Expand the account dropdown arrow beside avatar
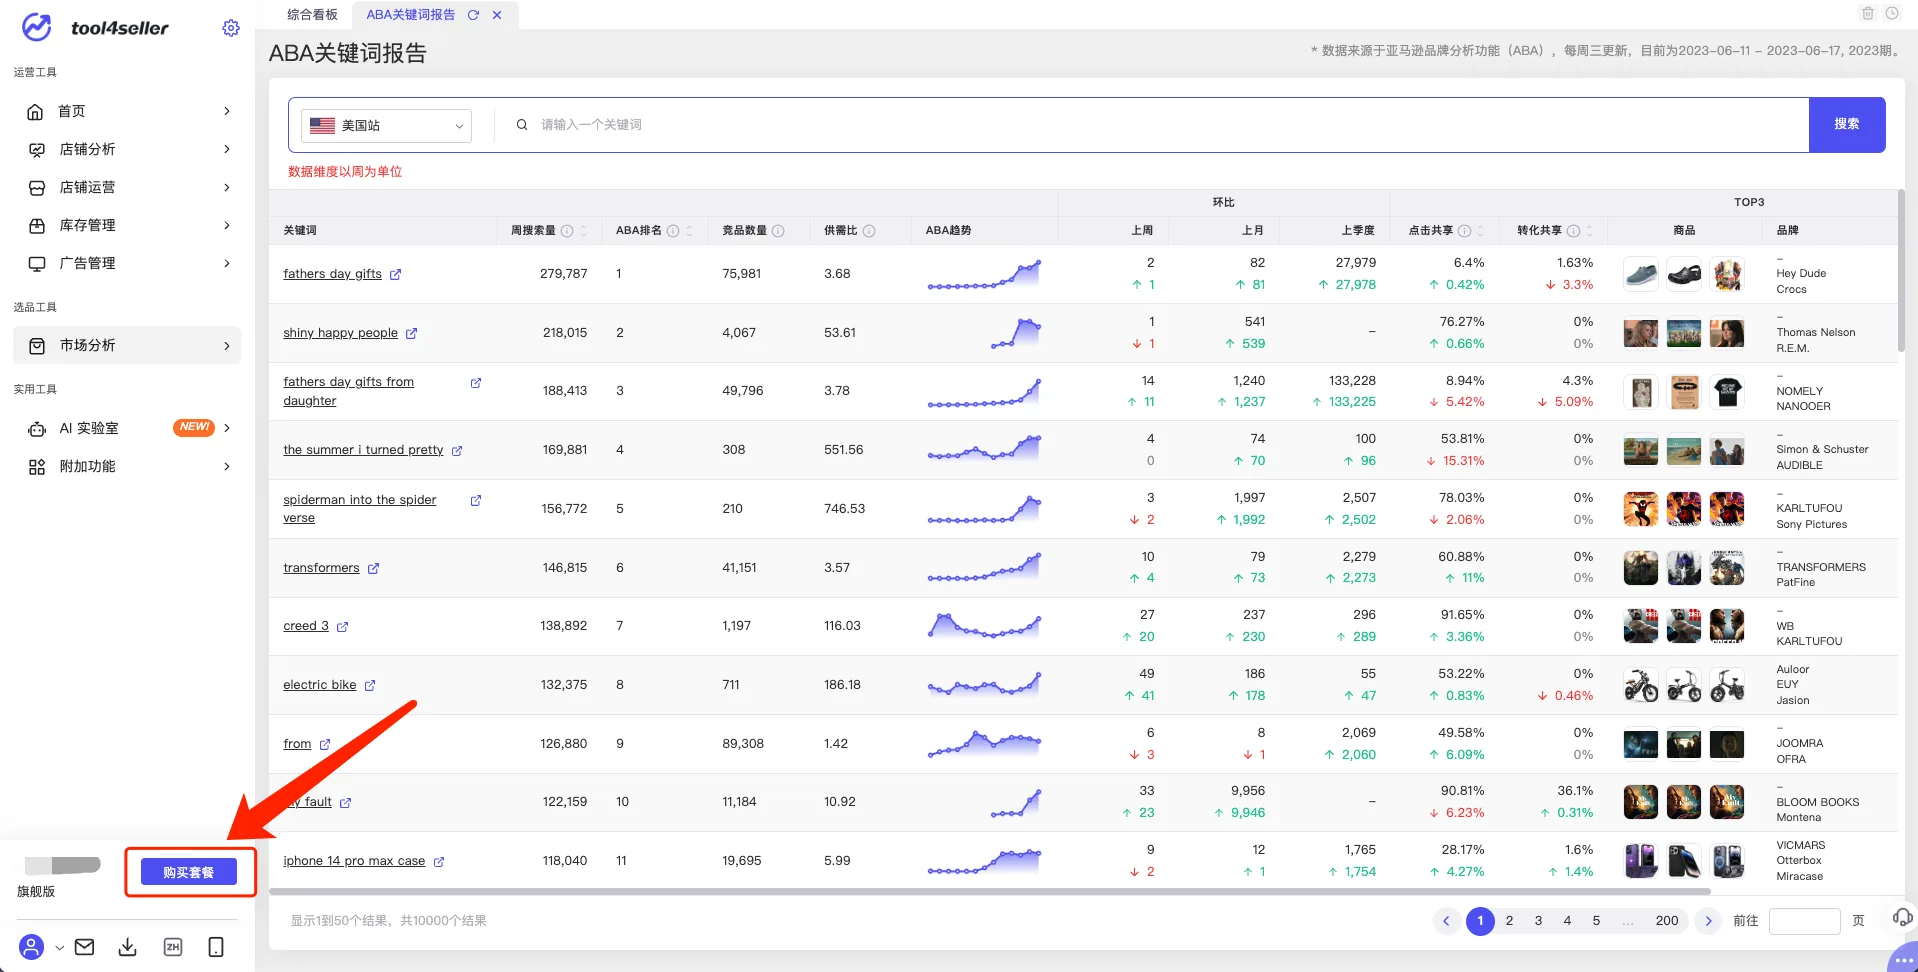The image size is (1918, 972). (x=59, y=947)
